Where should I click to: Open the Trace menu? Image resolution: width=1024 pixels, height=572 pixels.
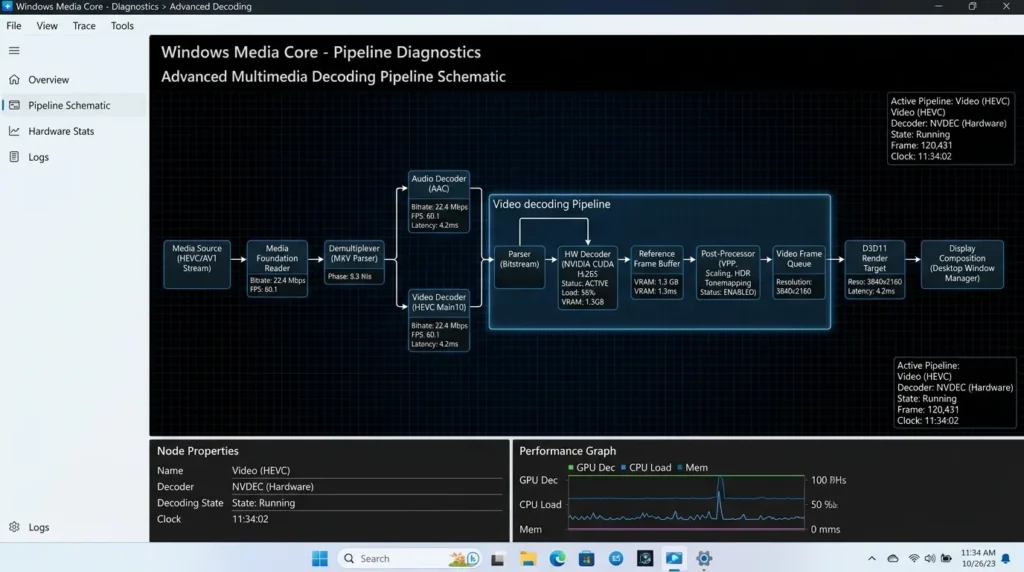tap(84, 25)
